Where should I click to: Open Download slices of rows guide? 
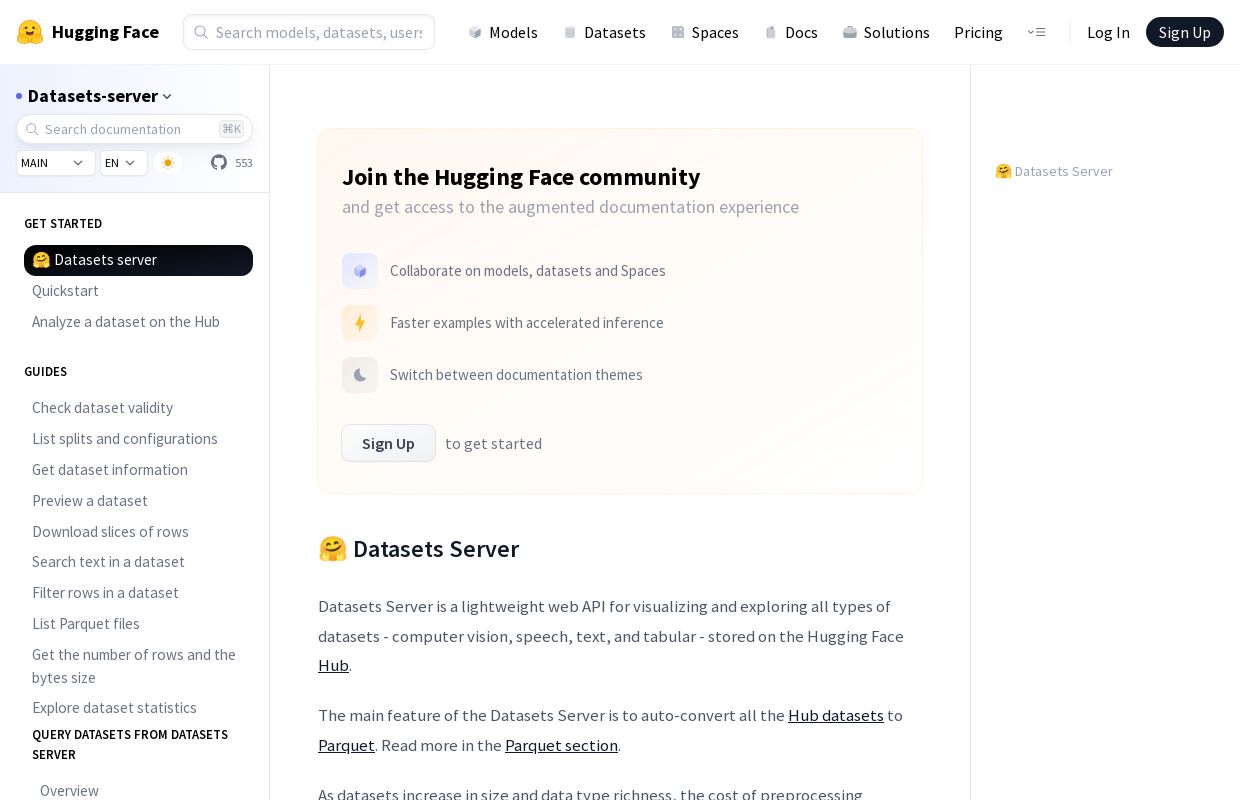[x=110, y=532]
